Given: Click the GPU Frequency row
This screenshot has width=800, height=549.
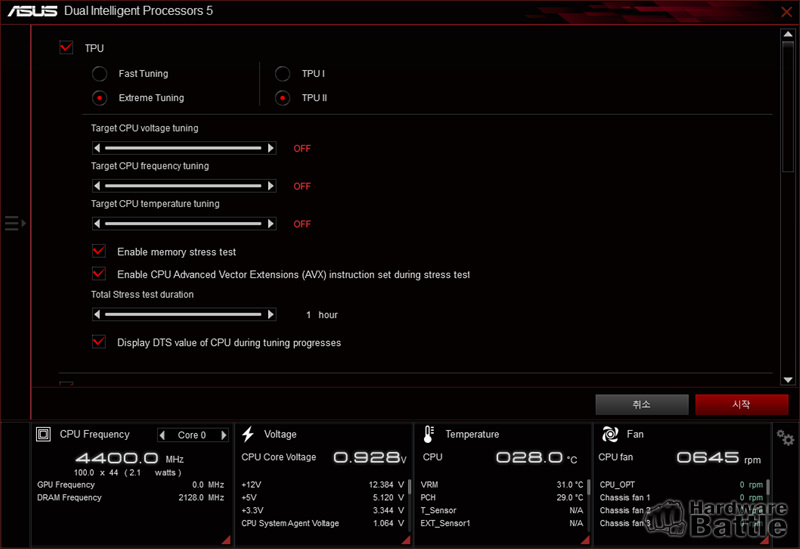Looking at the screenshot, I should (131, 485).
